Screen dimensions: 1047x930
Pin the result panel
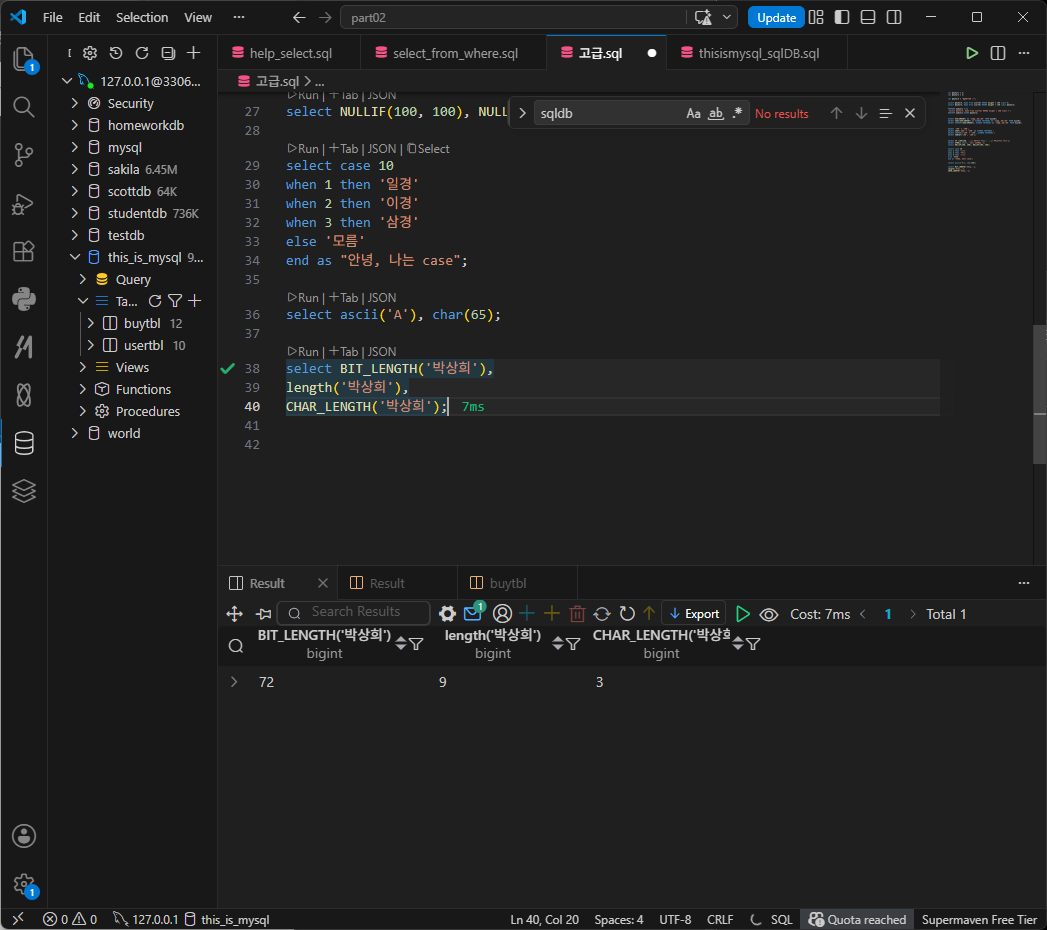[264, 614]
